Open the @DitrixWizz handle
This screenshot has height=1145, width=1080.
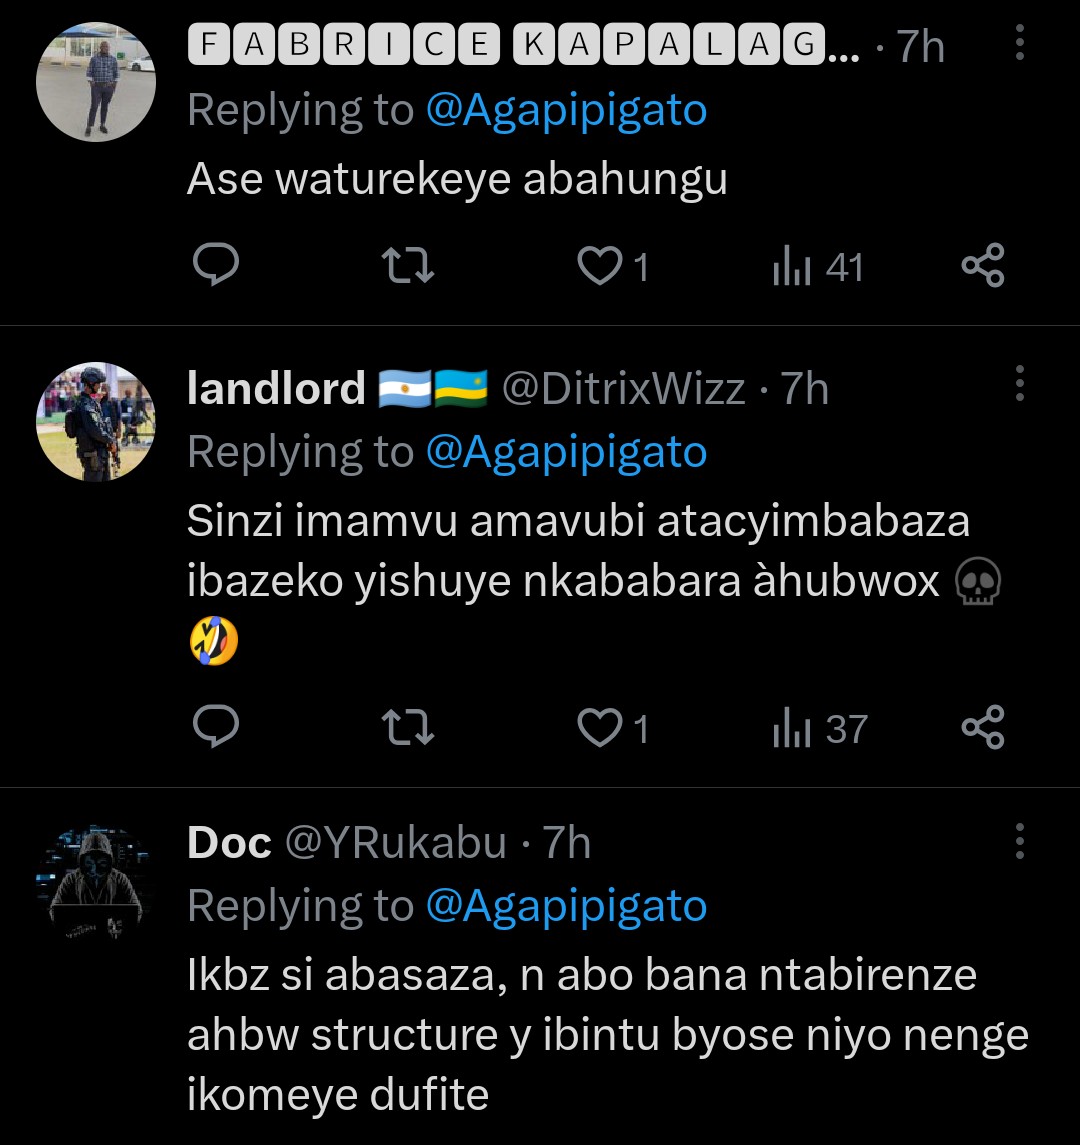[622, 388]
